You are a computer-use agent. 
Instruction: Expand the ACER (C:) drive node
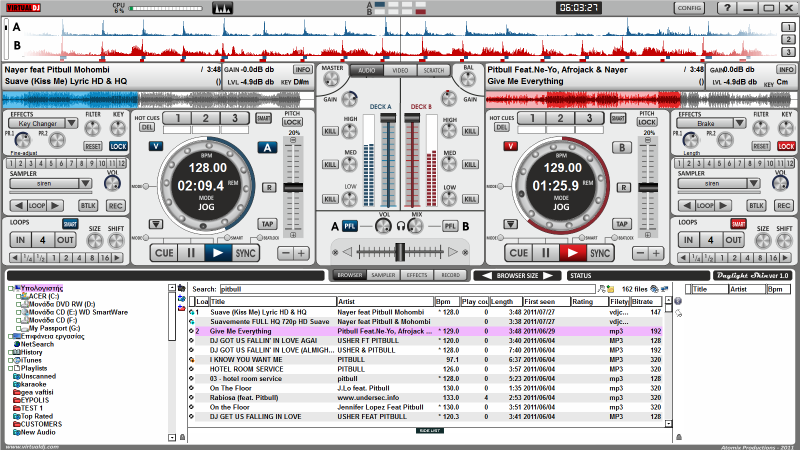tap(18, 296)
